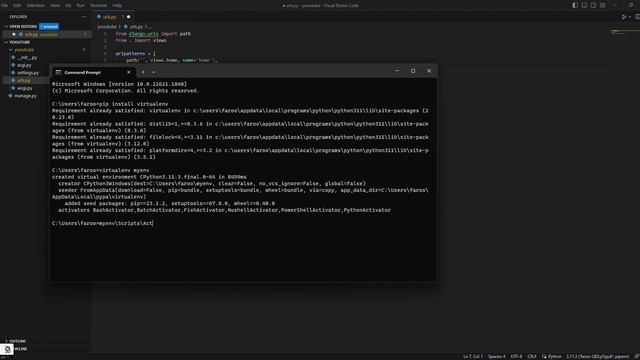Viewport: 640px width, 360px height.
Task: Open the Go menu in VS Code
Action: click(x=68, y=5)
